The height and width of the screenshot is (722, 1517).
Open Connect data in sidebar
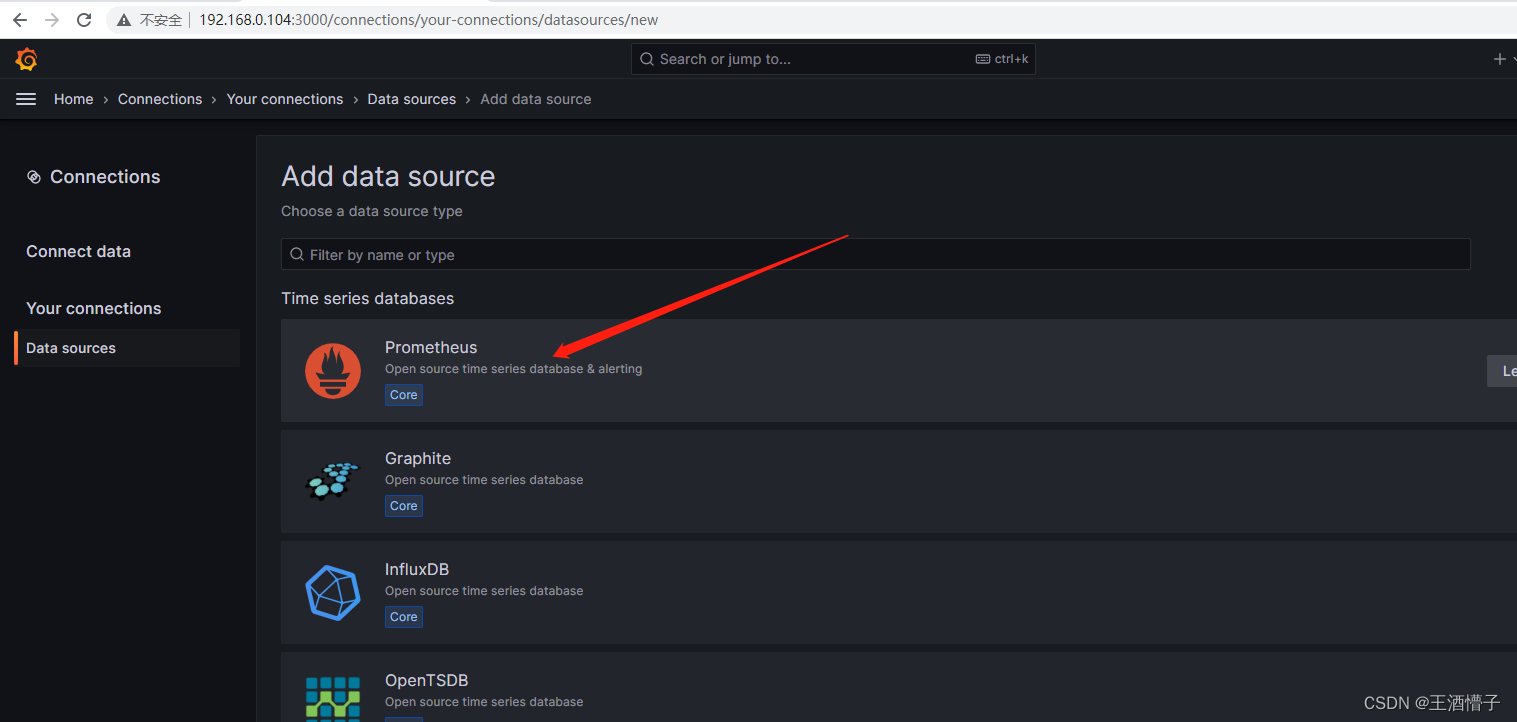tap(78, 251)
